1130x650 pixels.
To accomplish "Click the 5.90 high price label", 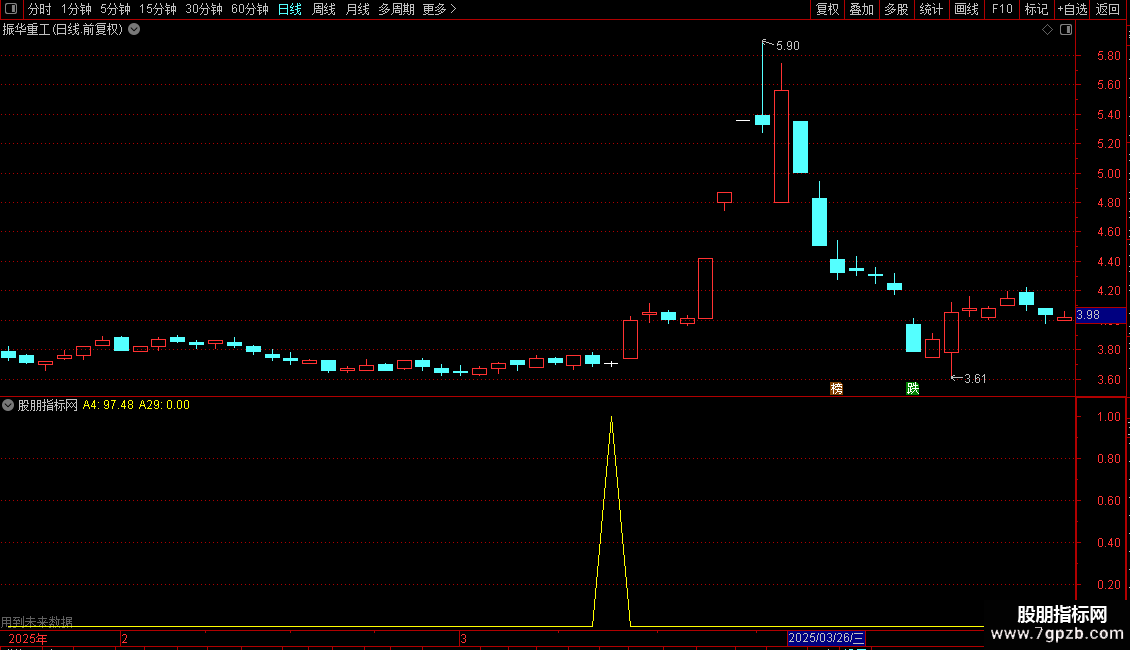I will 788,46.
